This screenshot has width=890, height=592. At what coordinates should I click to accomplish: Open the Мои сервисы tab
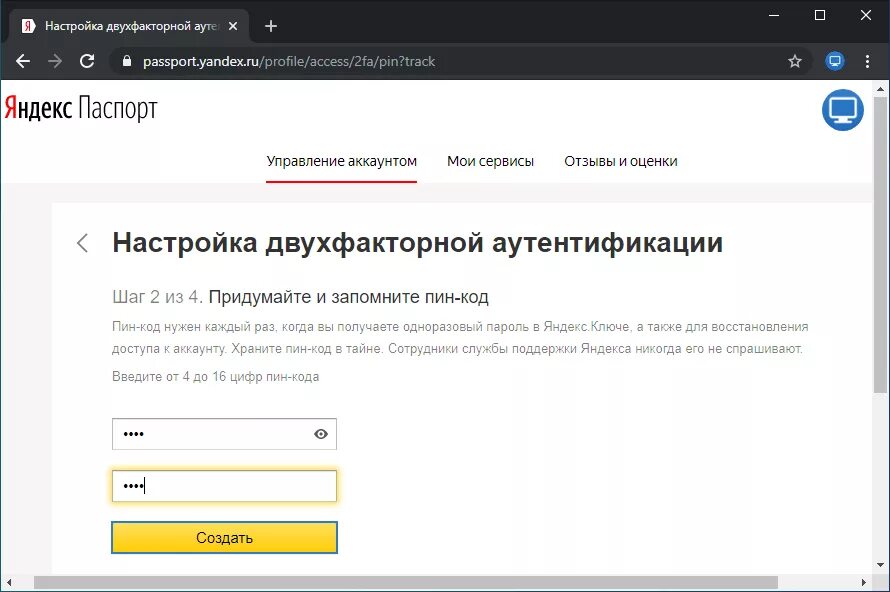tap(490, 161)
